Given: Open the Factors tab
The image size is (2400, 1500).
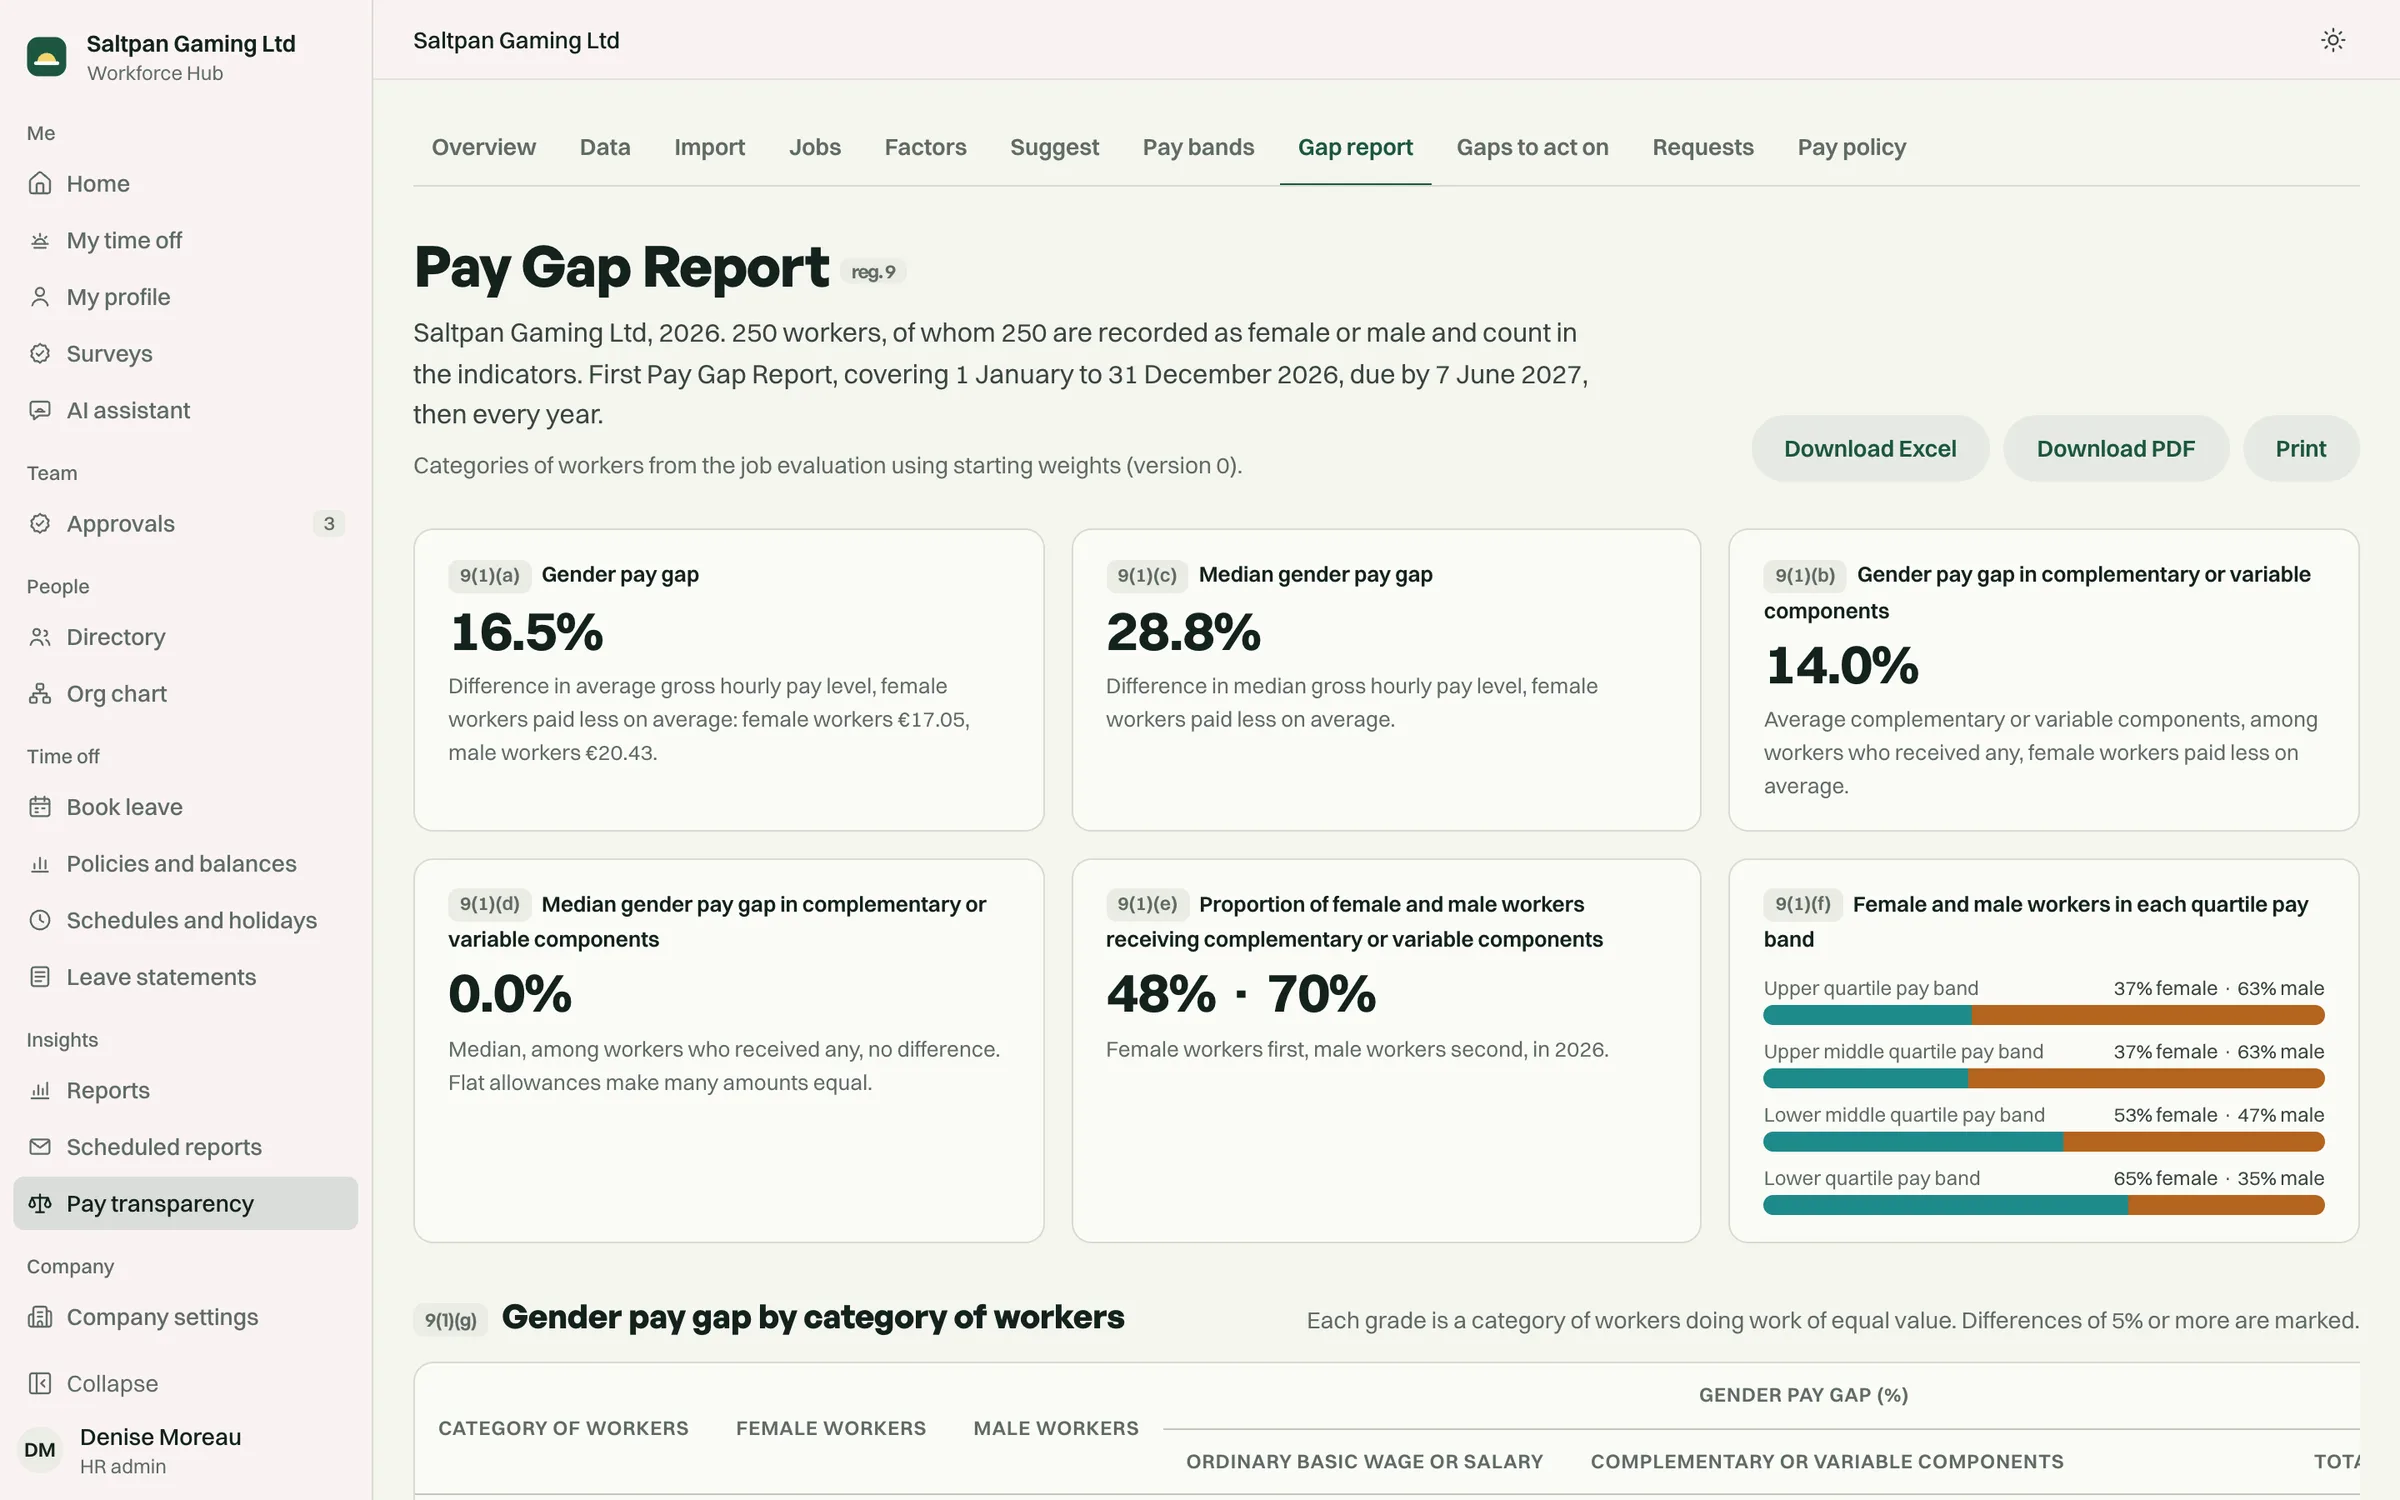Looking at the screenshot, I should (x=925, y=147).
